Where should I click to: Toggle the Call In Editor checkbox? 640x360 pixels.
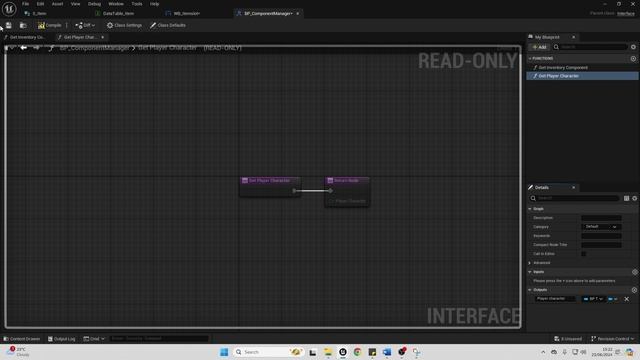(584, 254)
